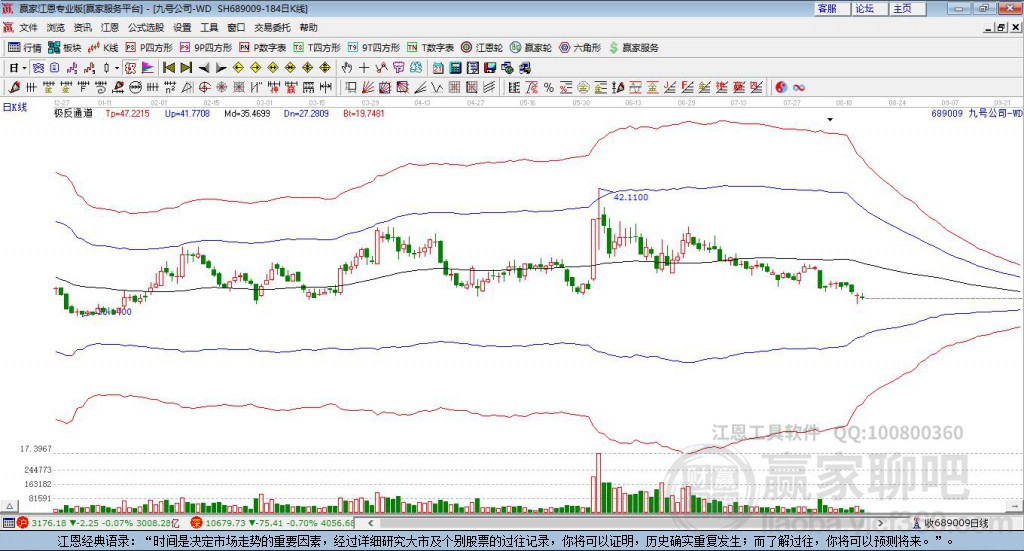Screen dimensions: 1024x551
Task: Select the Gann fan red rays tool
Action: tap(368, 87)
